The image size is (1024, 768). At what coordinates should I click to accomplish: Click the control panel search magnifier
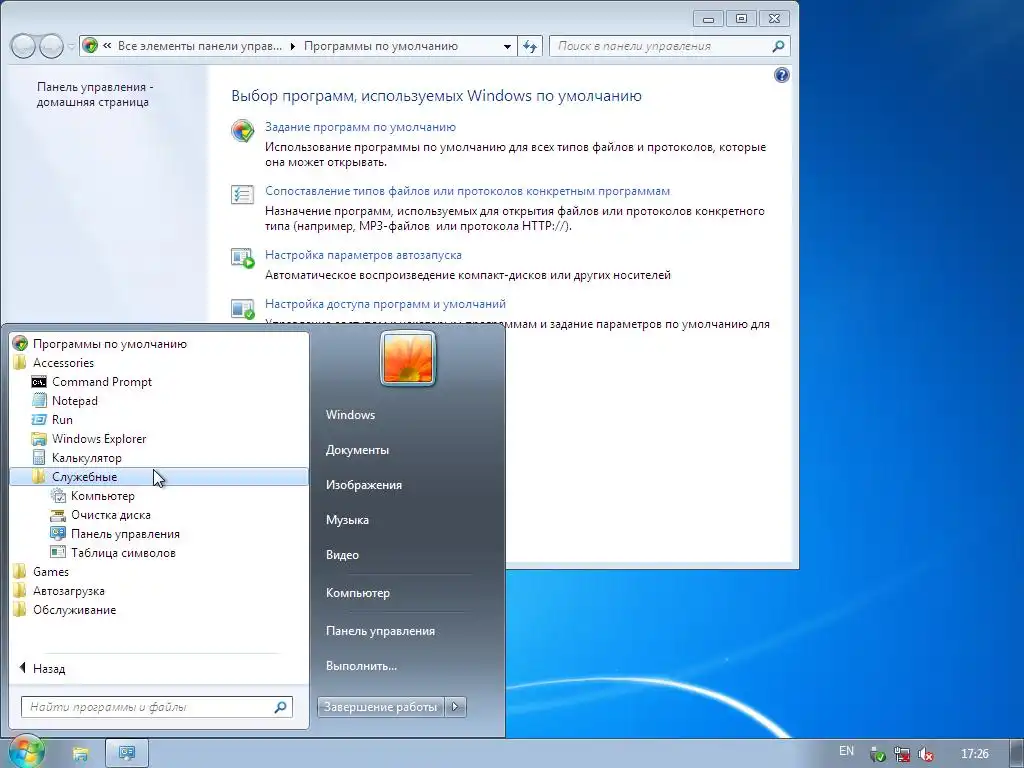[778, 46]
